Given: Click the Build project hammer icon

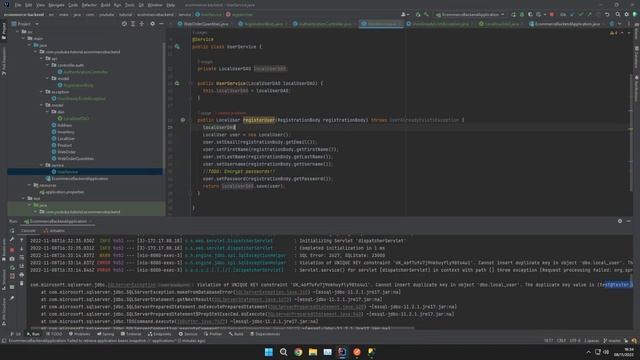Looking at the screenshot, I should coord(427,14).
